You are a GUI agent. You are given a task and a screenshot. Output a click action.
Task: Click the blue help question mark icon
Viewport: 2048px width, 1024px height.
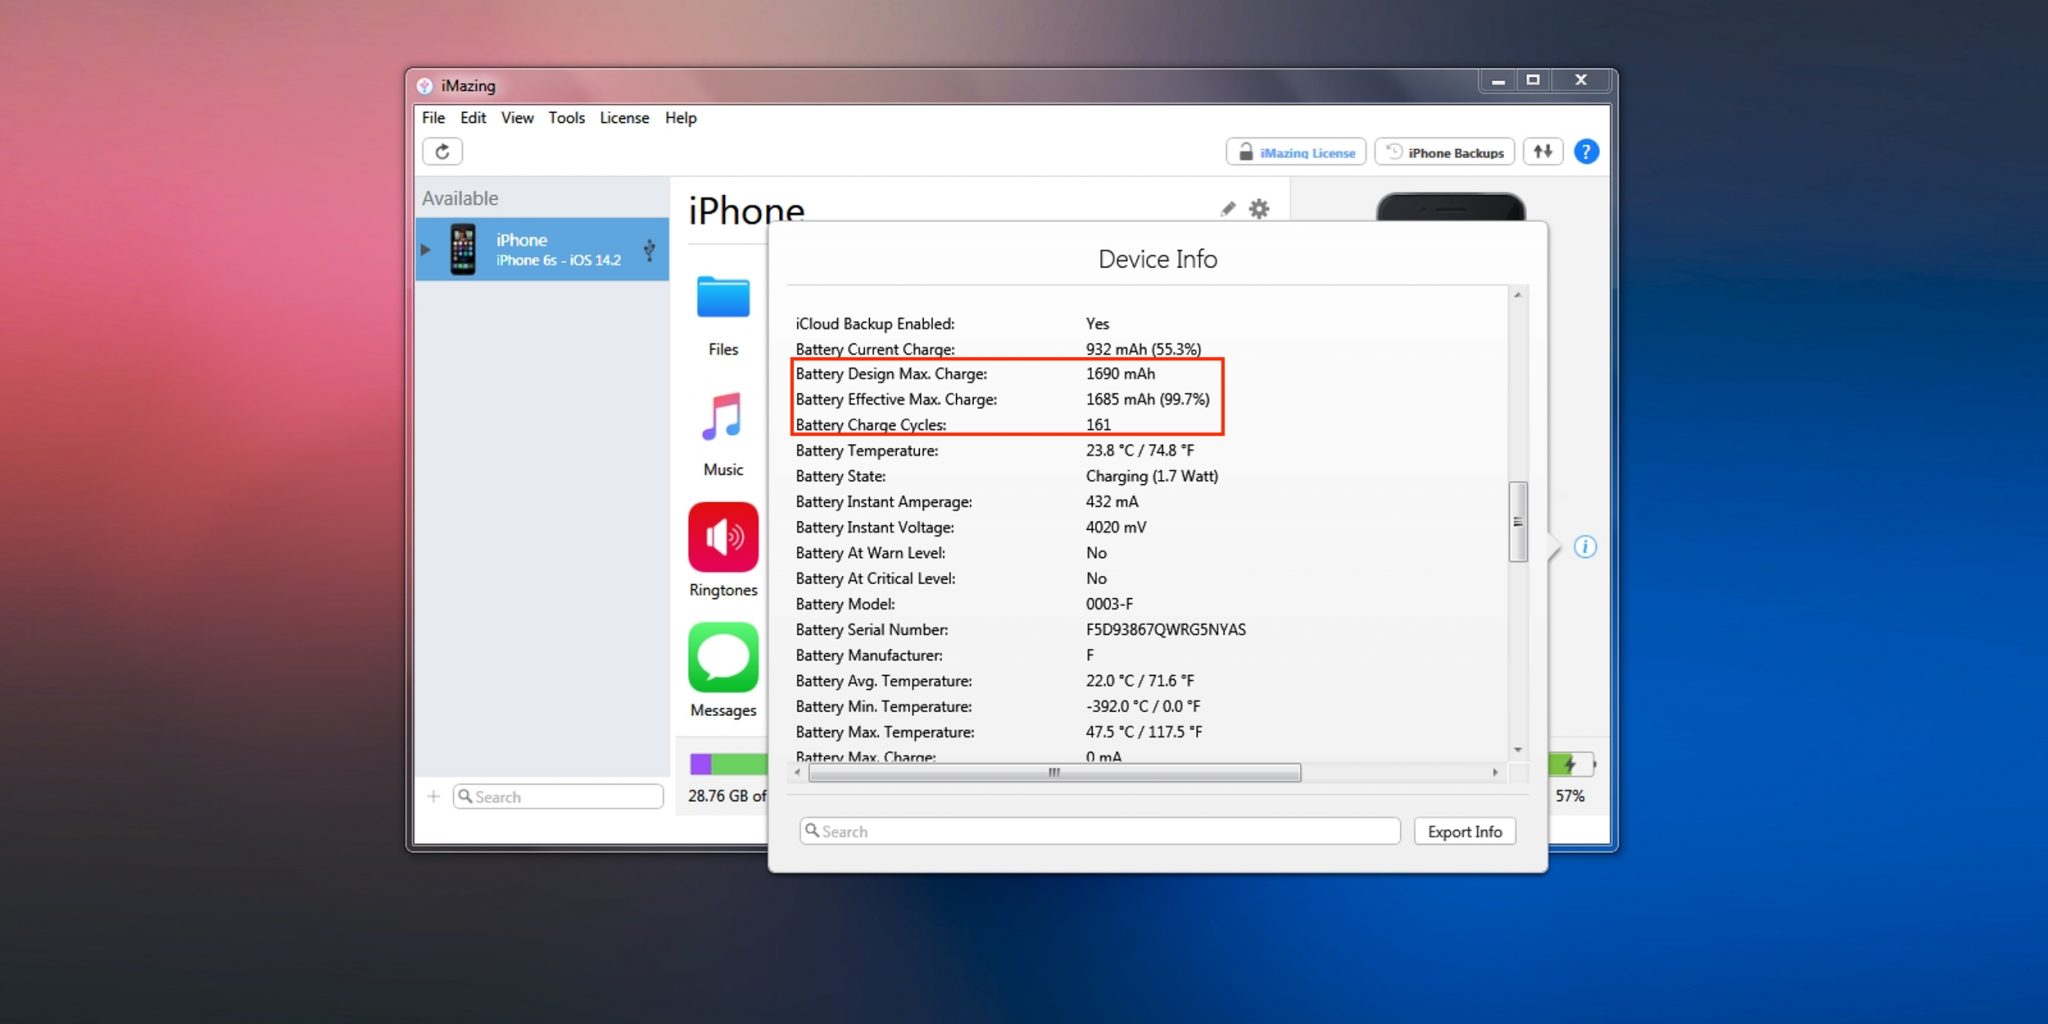coord(1586,152)
